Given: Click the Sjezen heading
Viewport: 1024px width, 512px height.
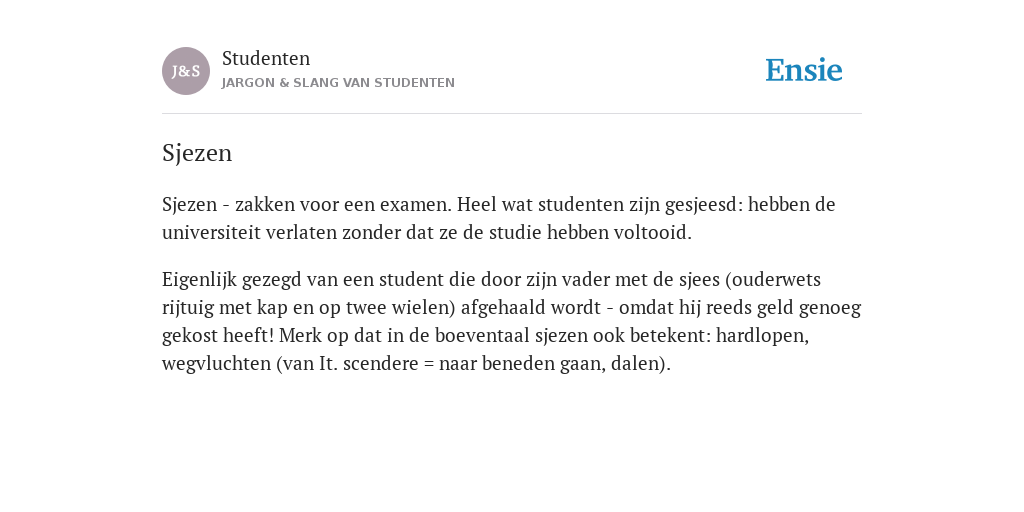Looking at the screenshot, I should (x=197, y=153).
